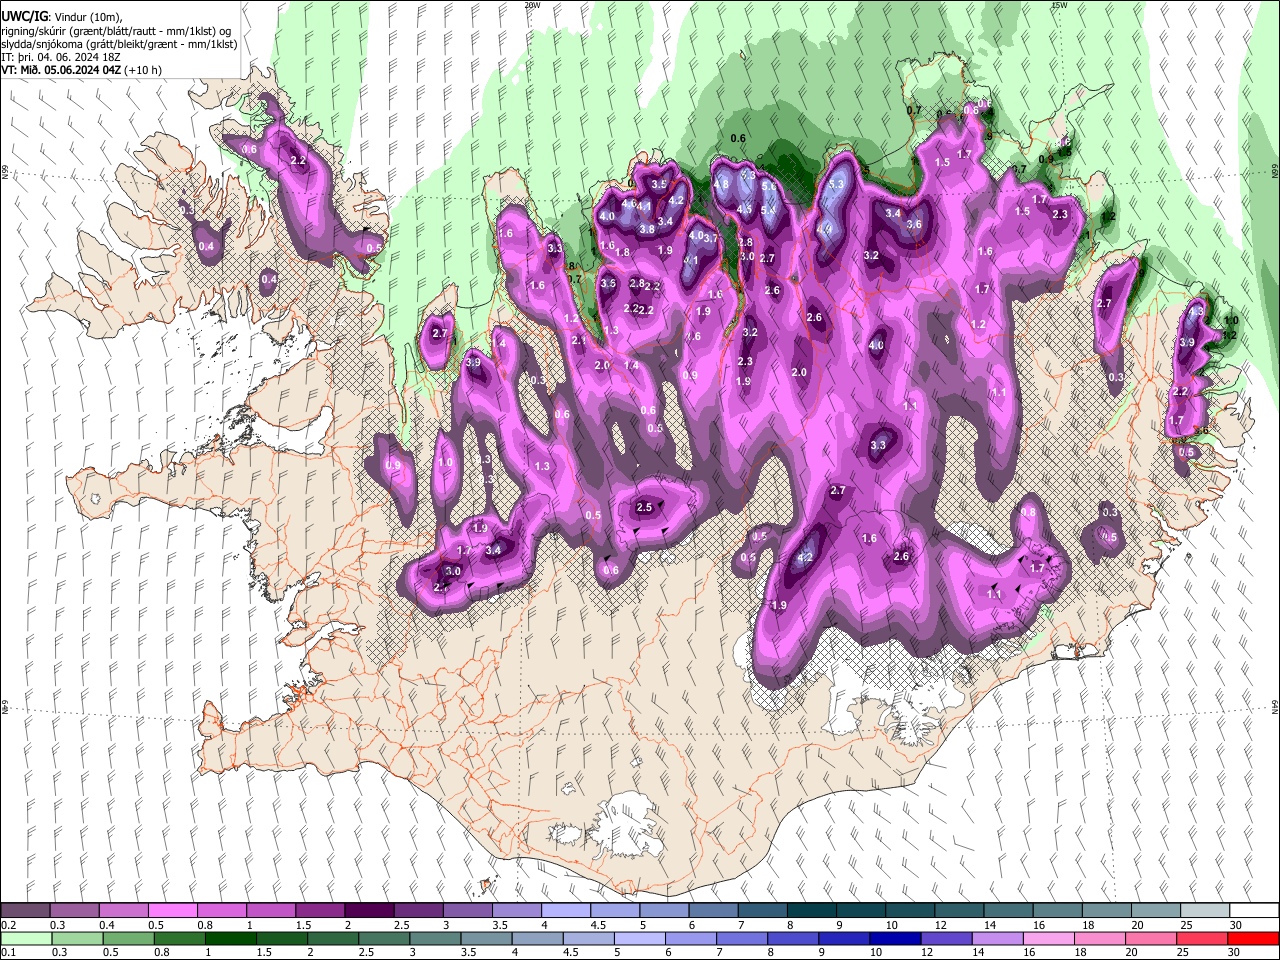Click the 4.8 snowfall value on north coast

pyautogui.click(x=721, y=184)
